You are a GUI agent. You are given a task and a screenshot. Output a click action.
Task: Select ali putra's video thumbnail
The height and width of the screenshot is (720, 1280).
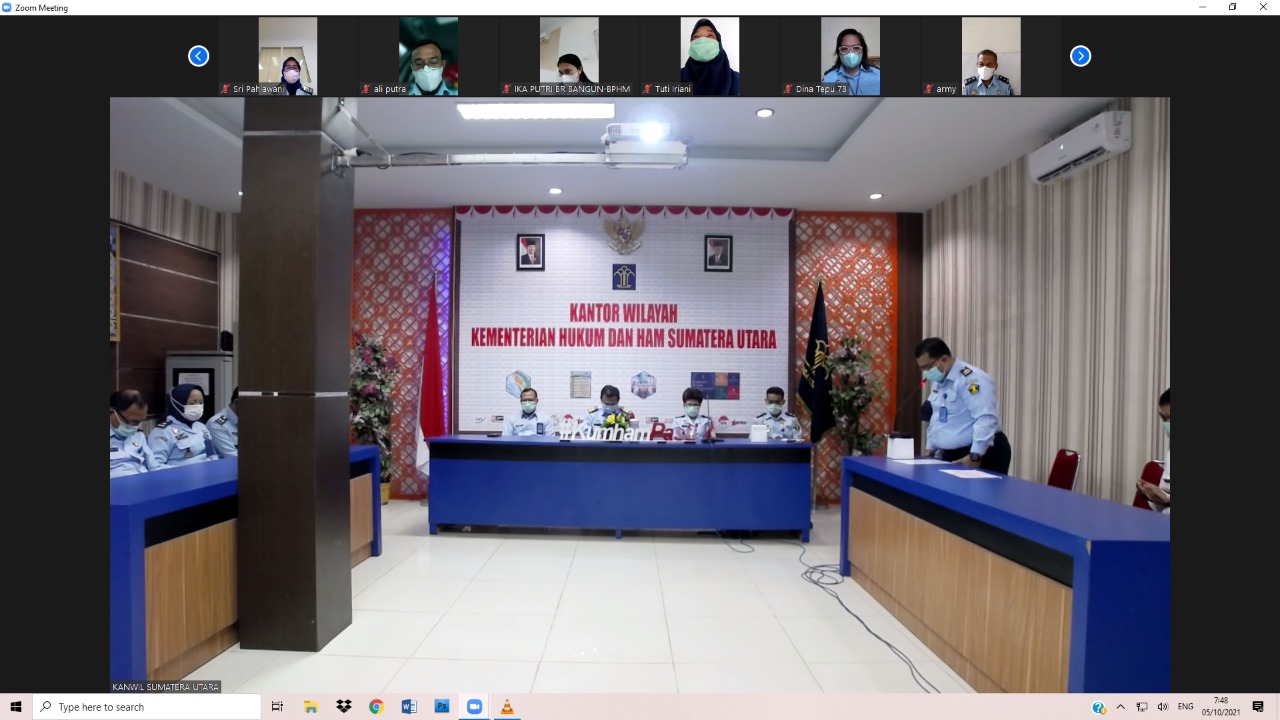point(428,56)
